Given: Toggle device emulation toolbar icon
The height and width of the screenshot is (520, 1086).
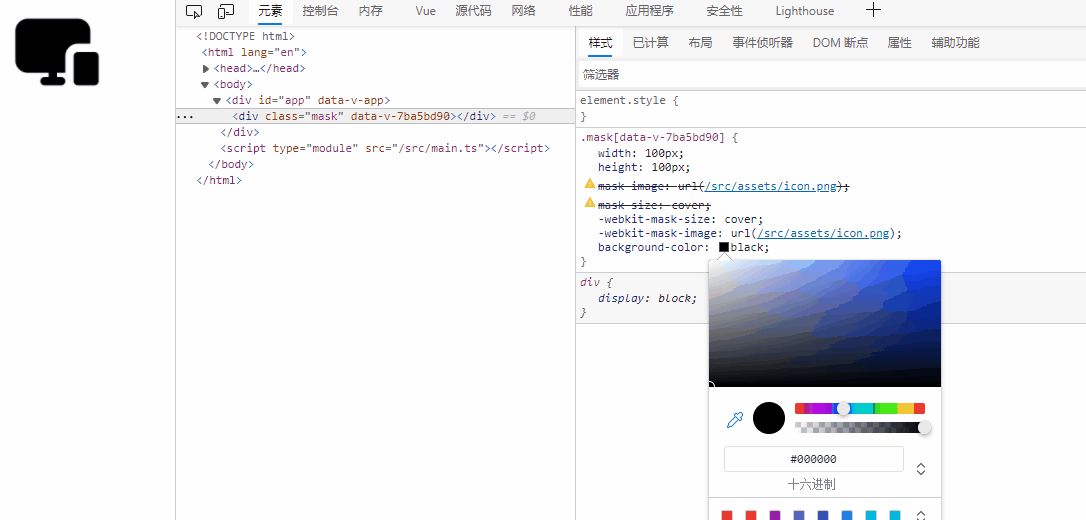Looking at the screenshot, I should pyautogui.click(x=226, y=11).
